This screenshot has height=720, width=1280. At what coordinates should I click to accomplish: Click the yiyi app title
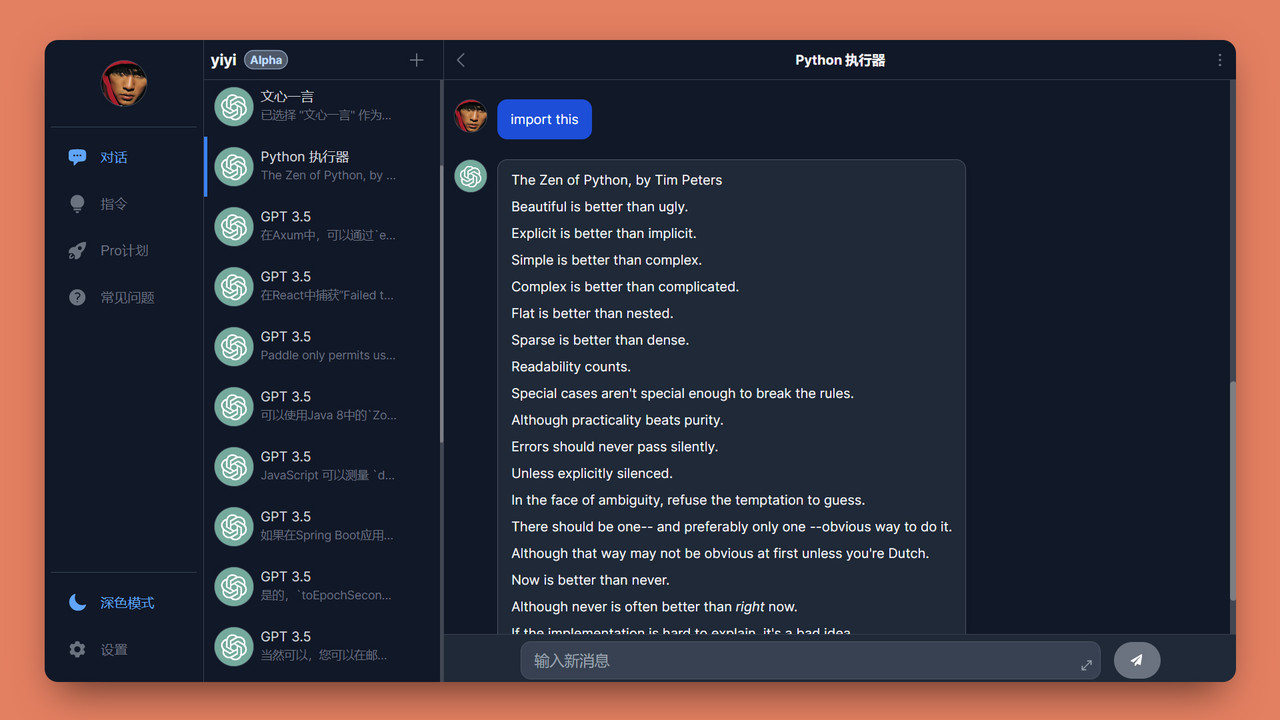224,60
